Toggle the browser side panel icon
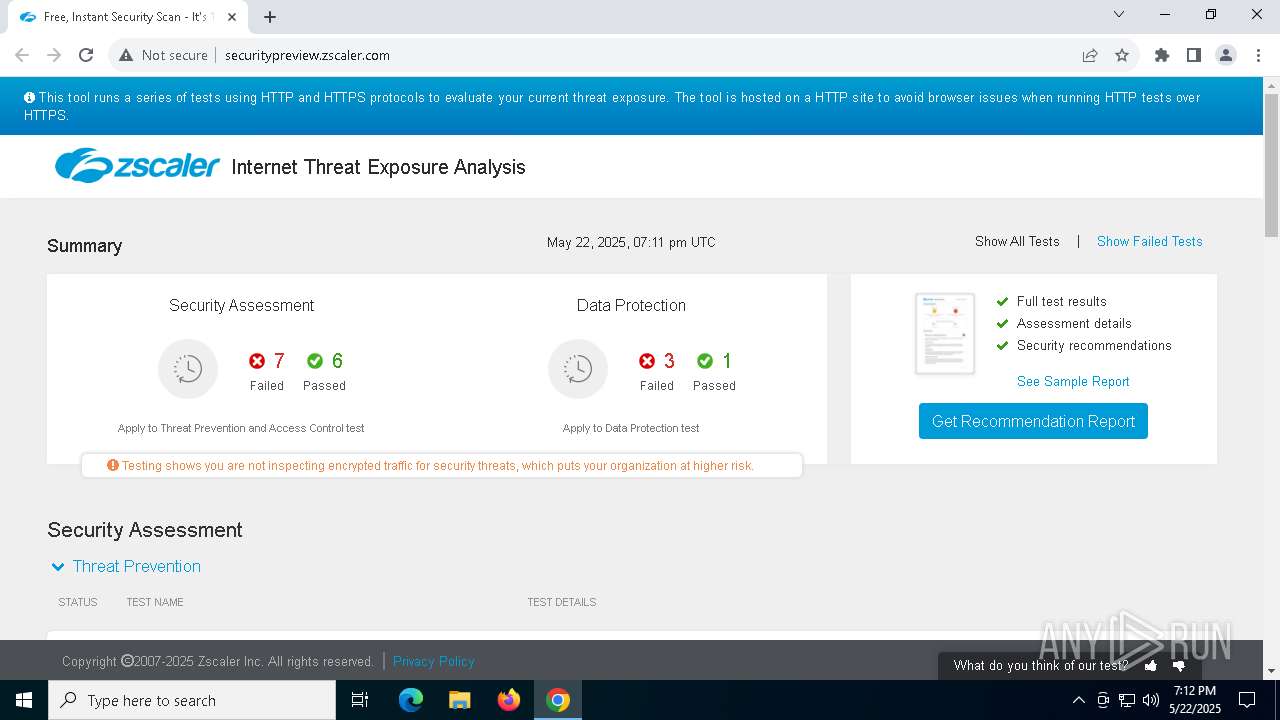 tap(1194, 55)
